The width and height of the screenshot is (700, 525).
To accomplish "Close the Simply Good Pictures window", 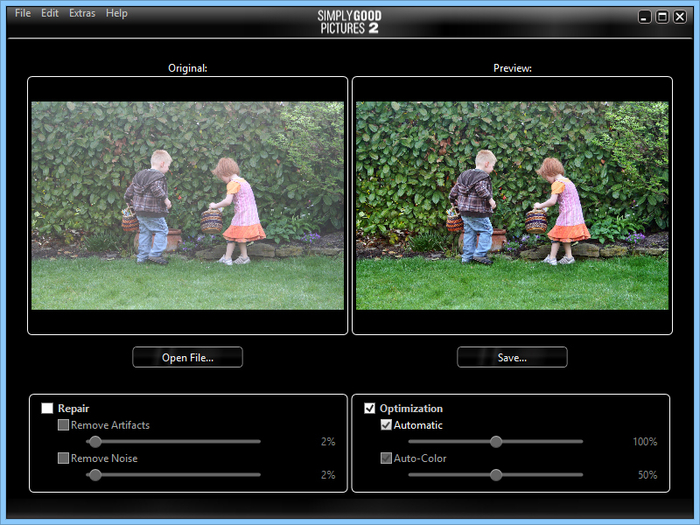I will [680, 17].
